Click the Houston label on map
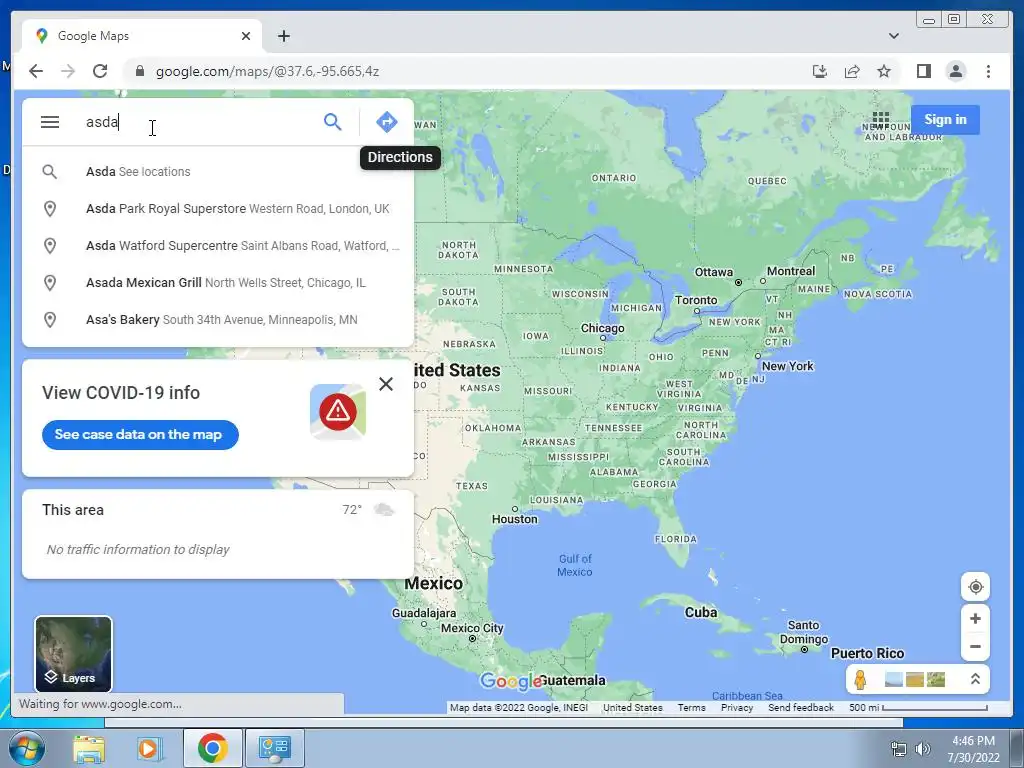The image size is (1024, 768). [x=515, y=519]
